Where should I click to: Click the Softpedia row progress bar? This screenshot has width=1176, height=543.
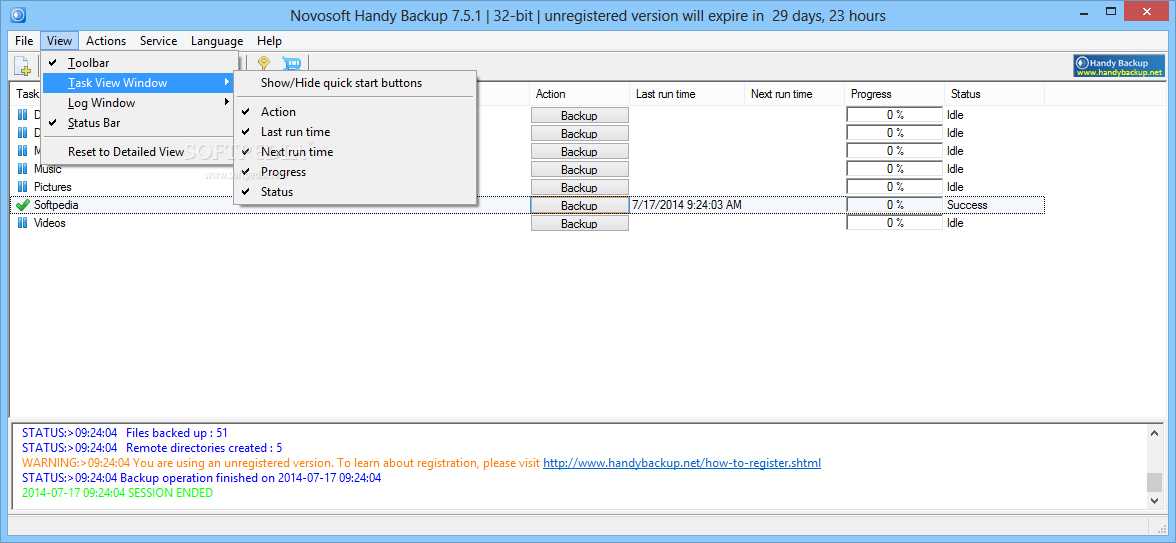[x=895, y=205]
